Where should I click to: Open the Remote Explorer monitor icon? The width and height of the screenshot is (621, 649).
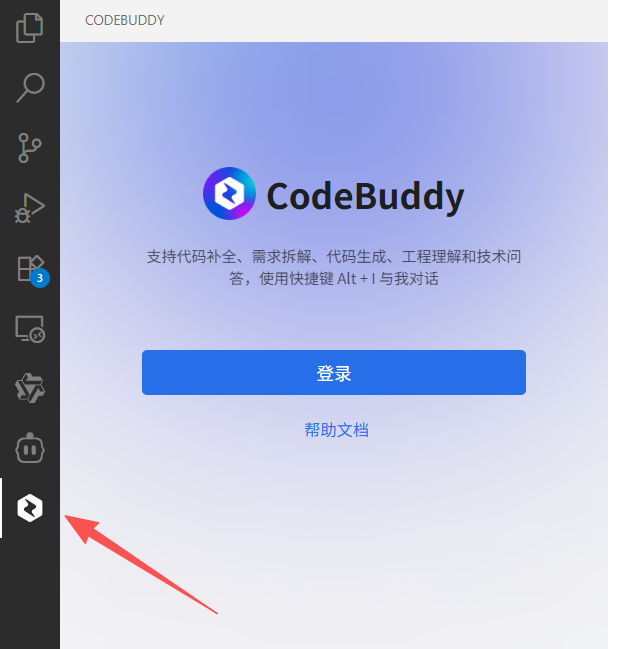[30, 329]
